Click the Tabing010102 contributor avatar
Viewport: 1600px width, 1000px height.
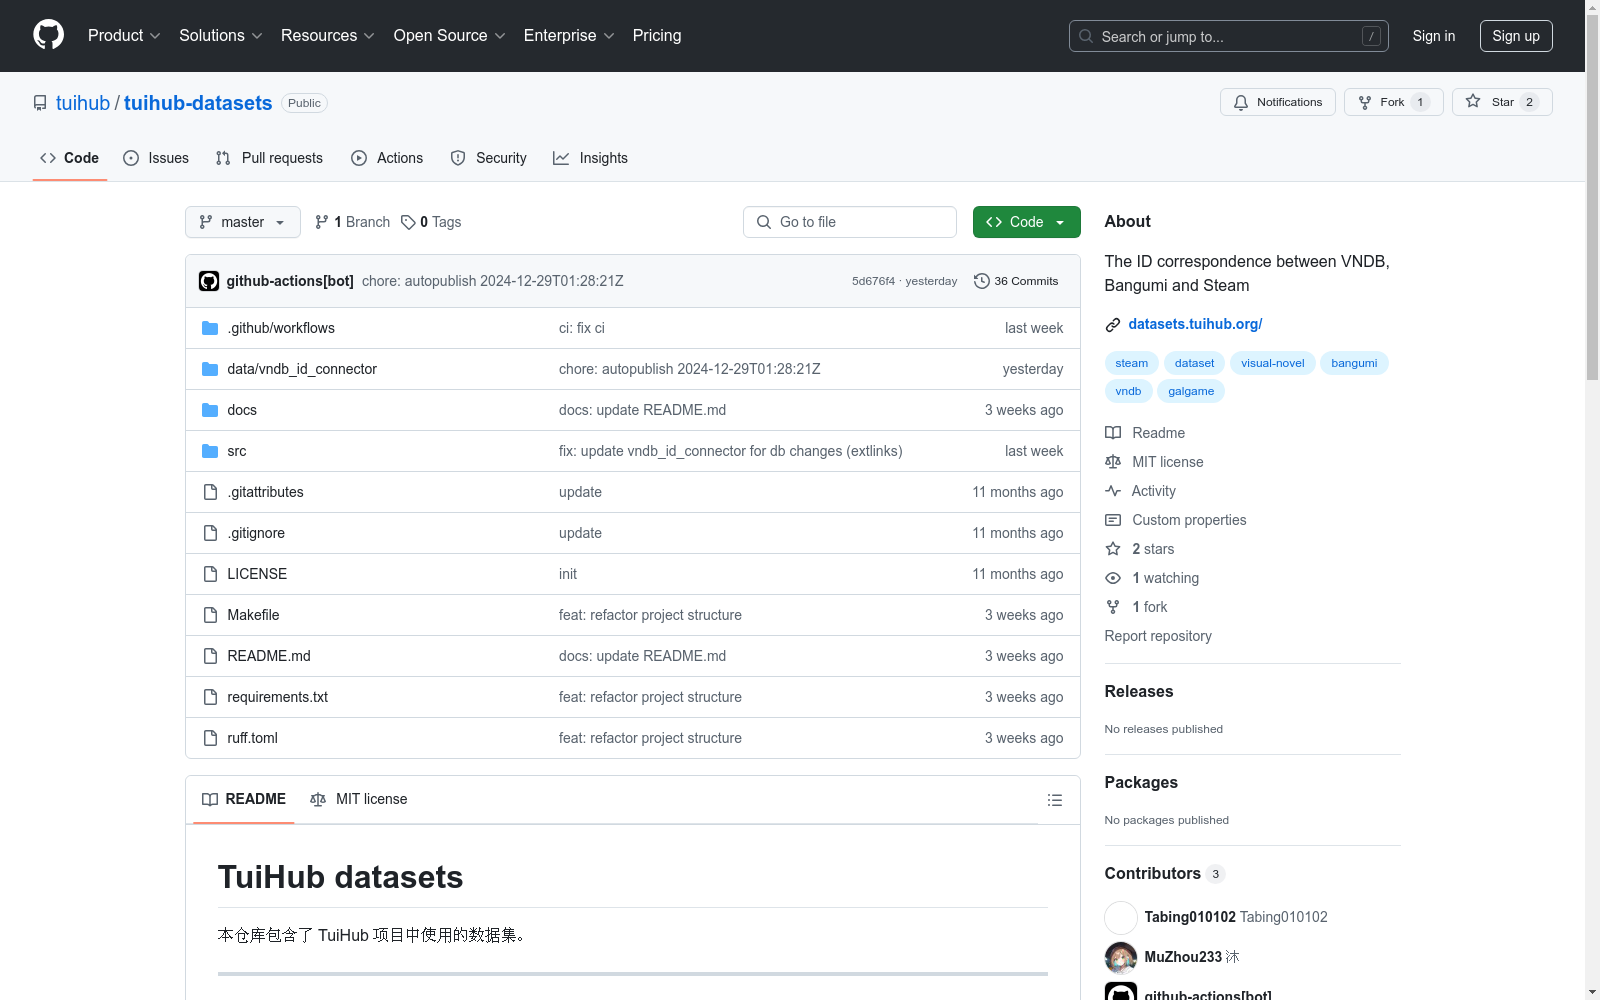pos(1121,917)
